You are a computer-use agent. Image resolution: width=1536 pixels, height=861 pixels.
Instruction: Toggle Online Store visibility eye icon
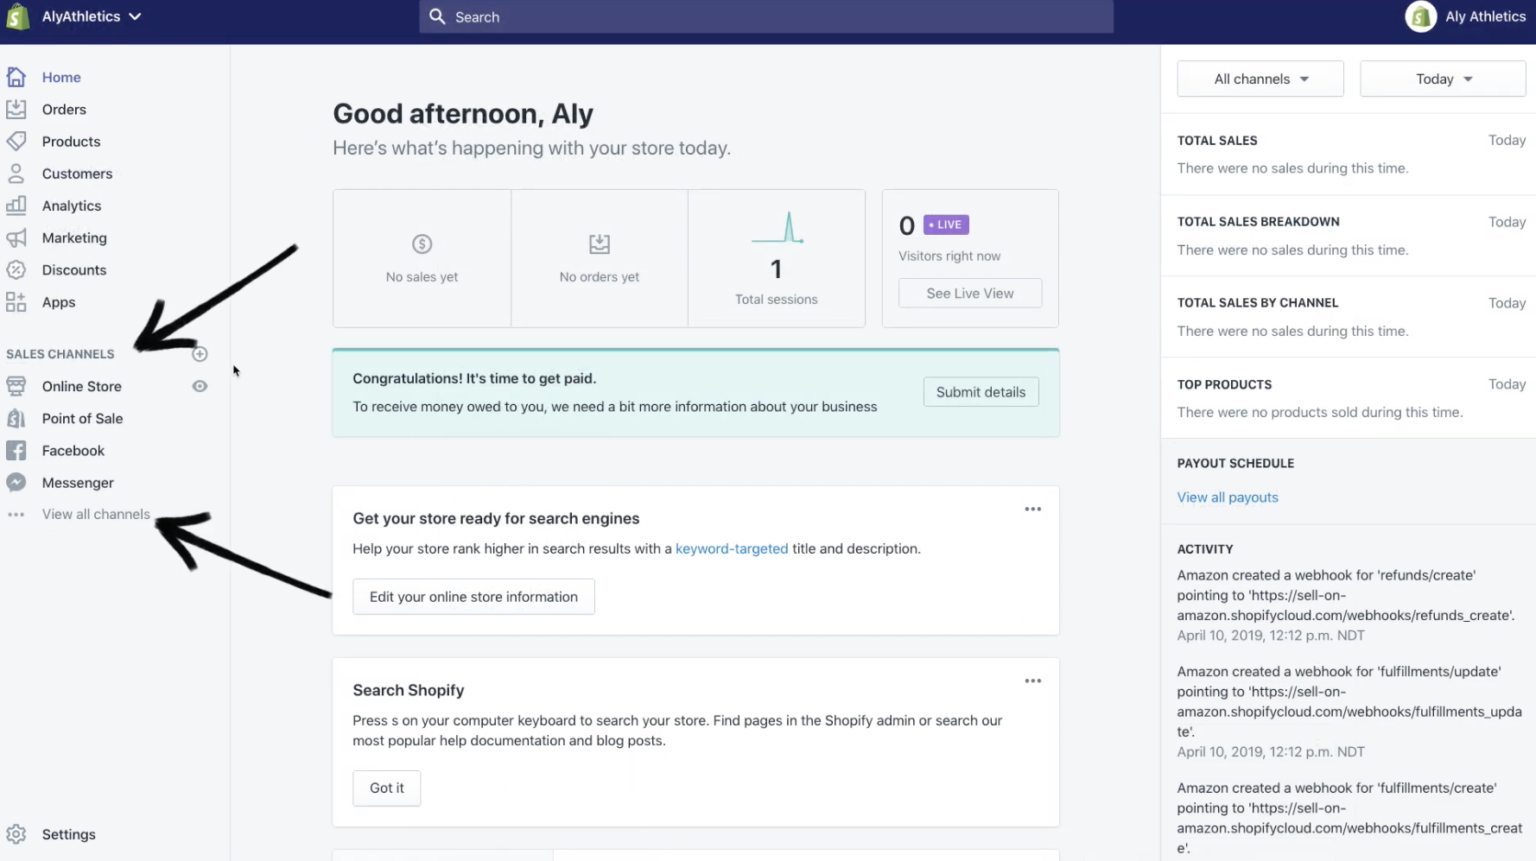click(x=199, y=385)
